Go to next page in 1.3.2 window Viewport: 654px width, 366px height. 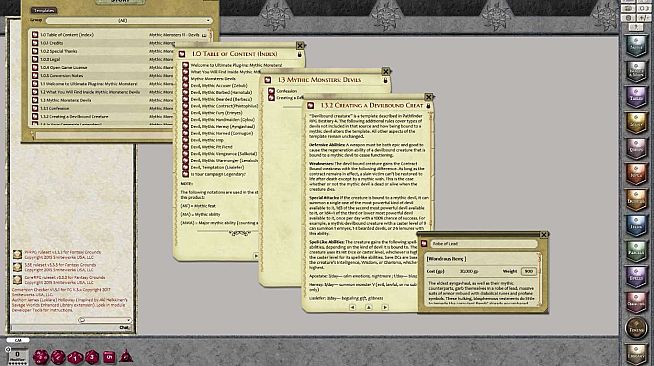click(x=385, y=307)
